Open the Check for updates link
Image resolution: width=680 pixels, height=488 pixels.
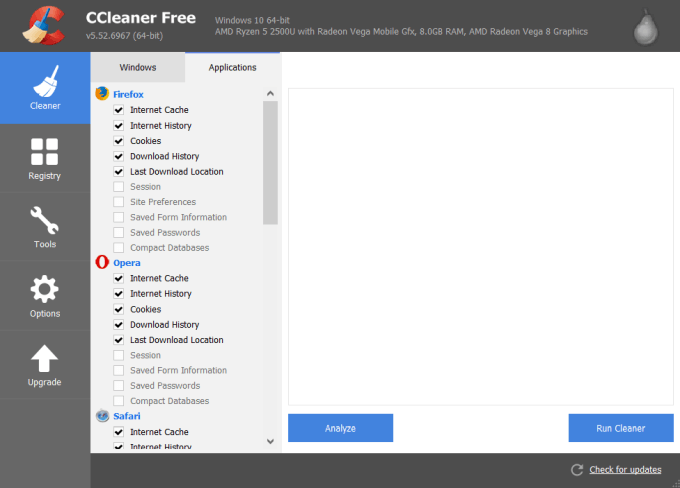coord(625,470)
